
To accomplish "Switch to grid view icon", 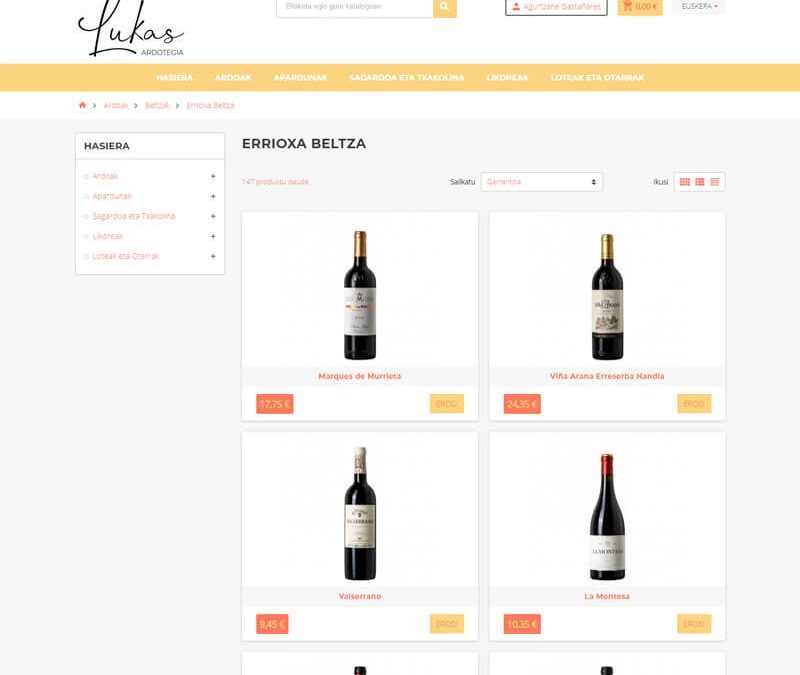I will (x=685, y=182).
